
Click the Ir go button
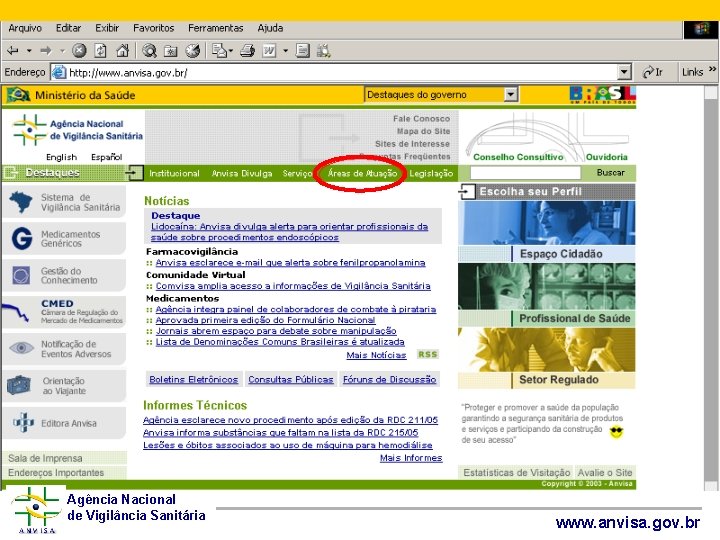(652, 72)
